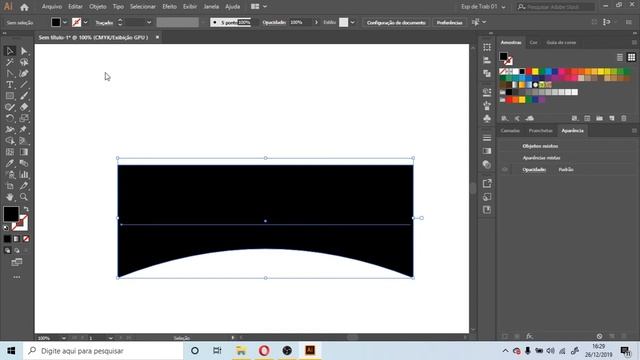
Task: Open the Efeito menu
Action: click(169, 7)
